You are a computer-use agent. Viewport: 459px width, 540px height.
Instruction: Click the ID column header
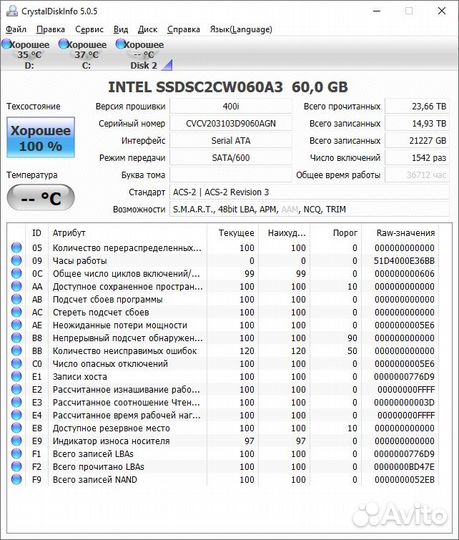pos(37,233)
